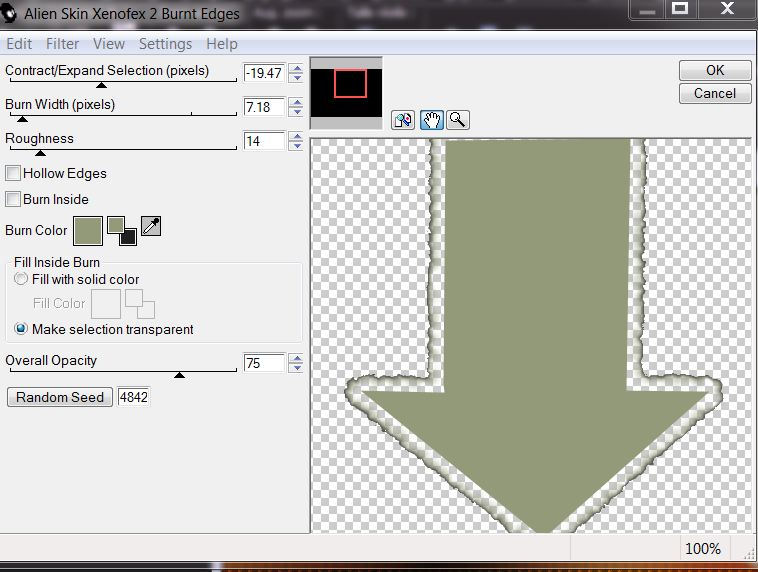This screenshot has height=572, width=758.
Task: Click the Contract/Expand Selection value field
Action: pos(264,73)
